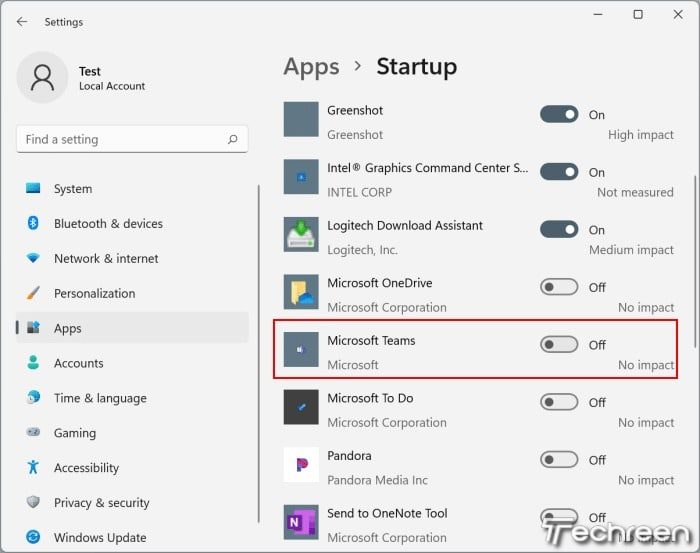Click the Microsoft OneDrive app name
The image size is (700, 553).
[379, 283]
